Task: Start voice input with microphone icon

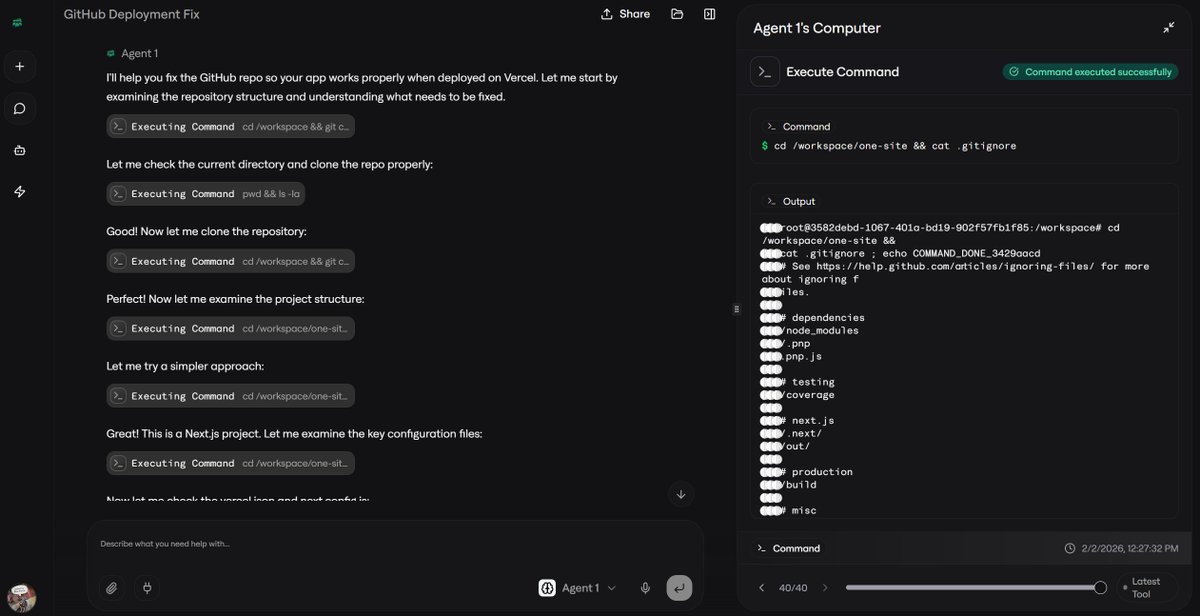Action: 646,588
